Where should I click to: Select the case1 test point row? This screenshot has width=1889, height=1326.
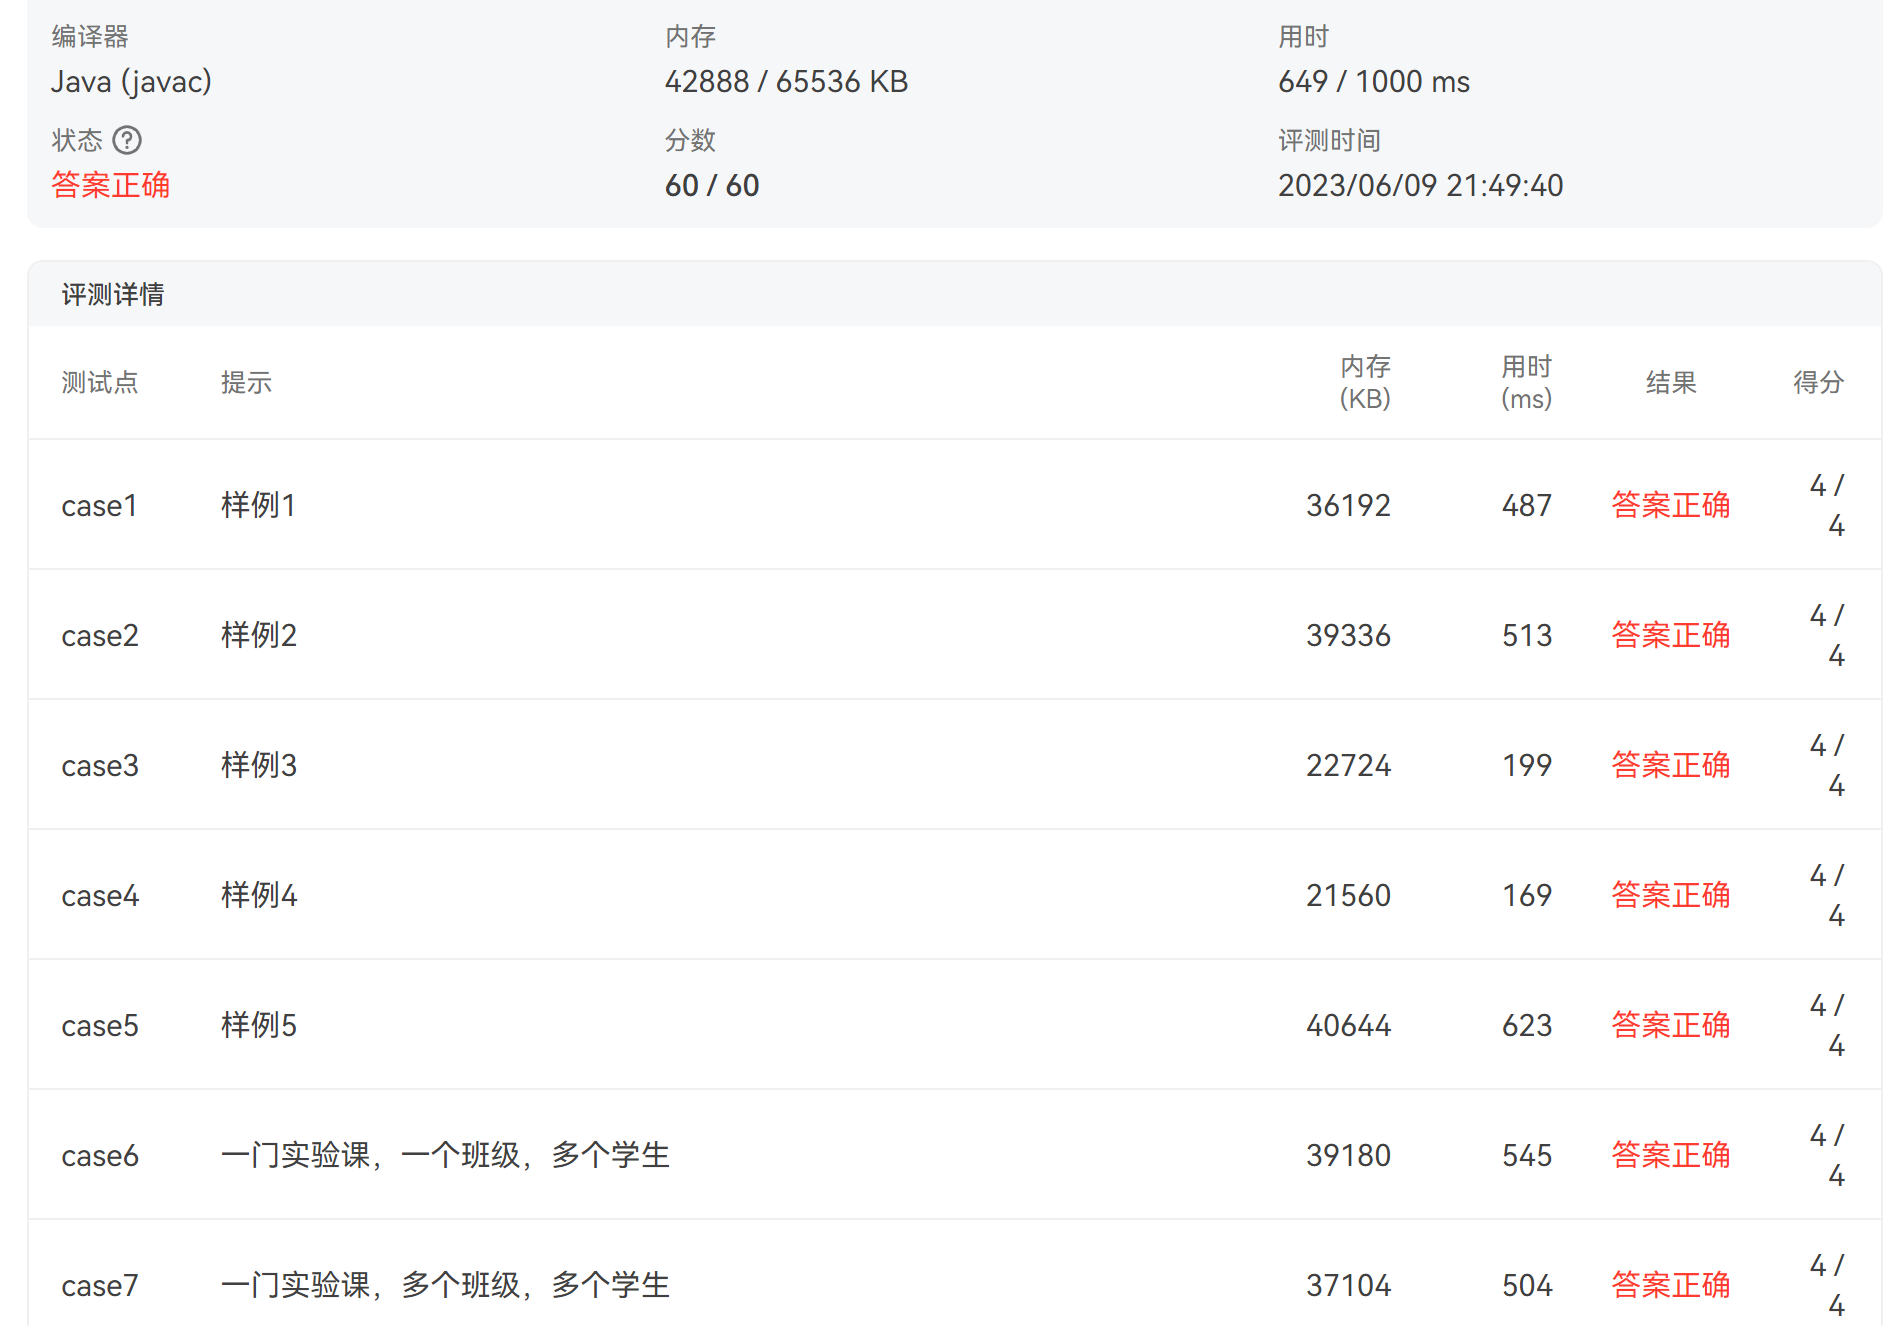(99, 506)
